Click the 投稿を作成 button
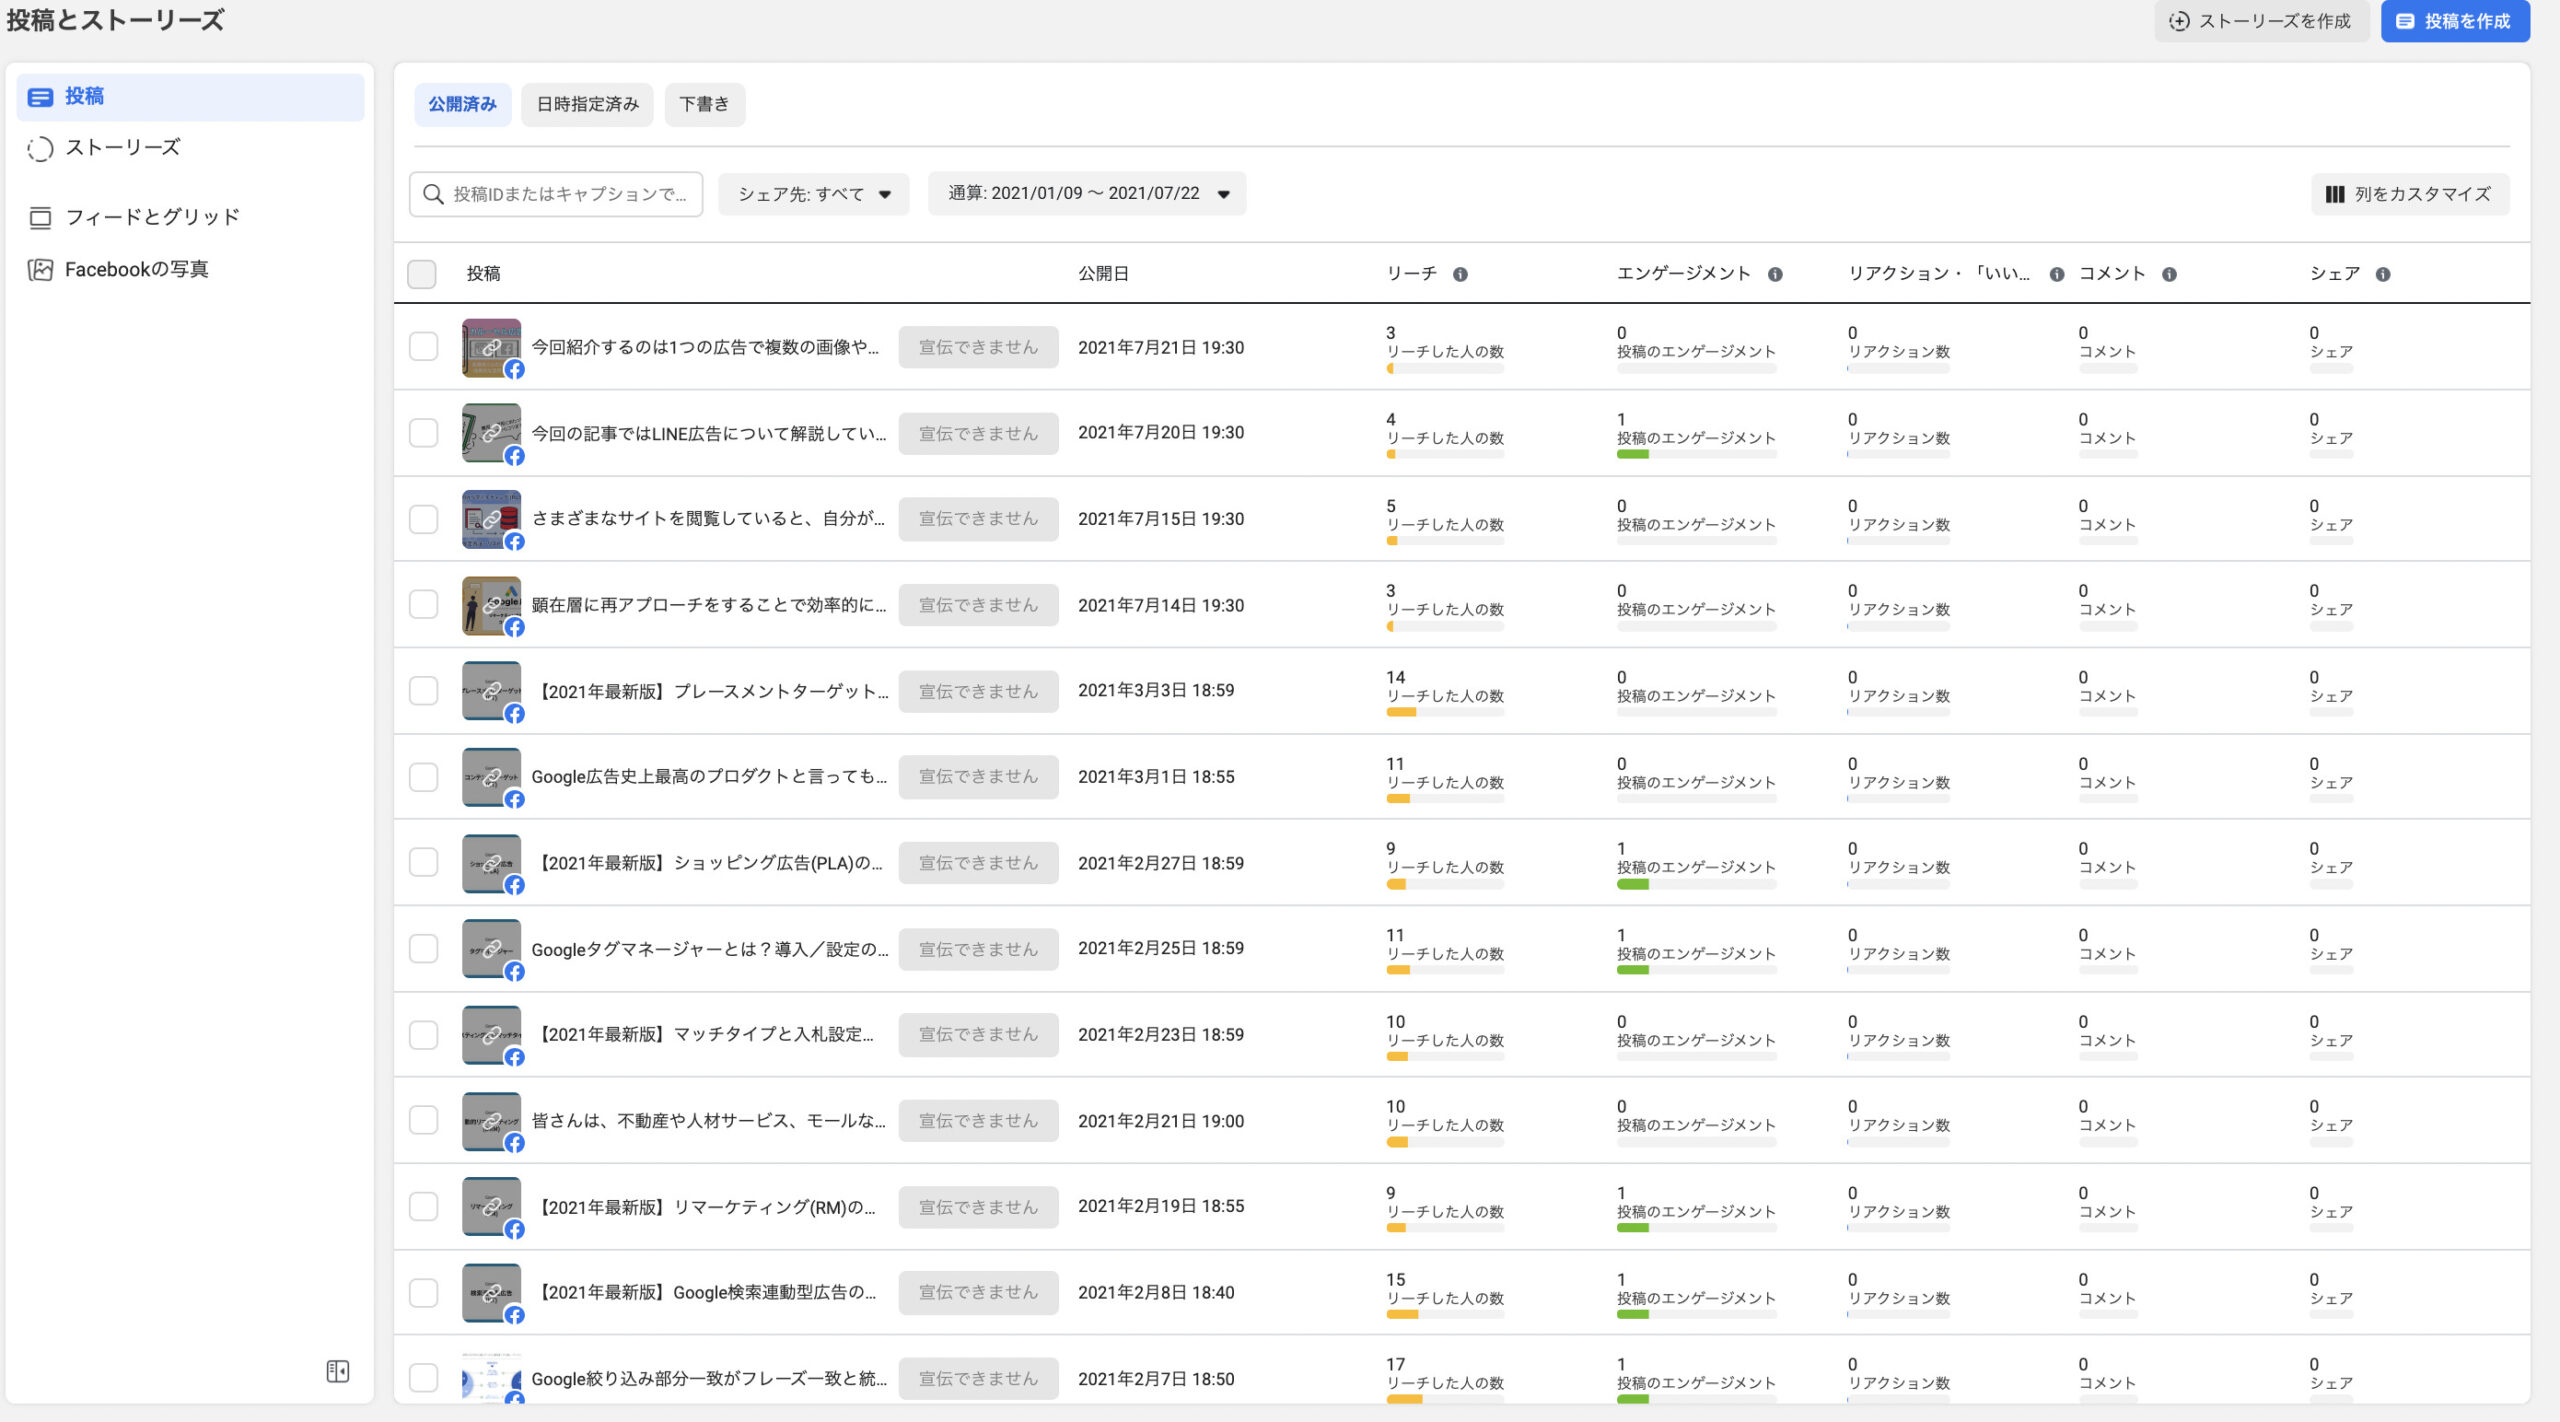The height and width of the screenshot is (1422, 2560). click(2454, 21)
